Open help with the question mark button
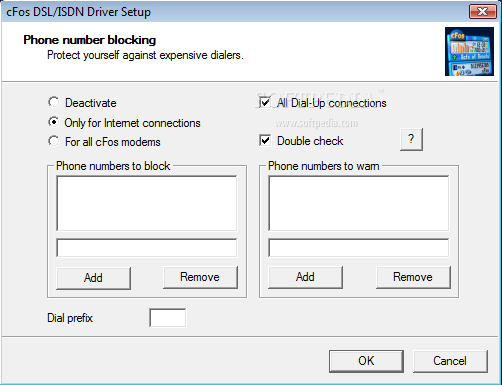The width and height of the screenshot is (502, 385). [x=411, y=139]
